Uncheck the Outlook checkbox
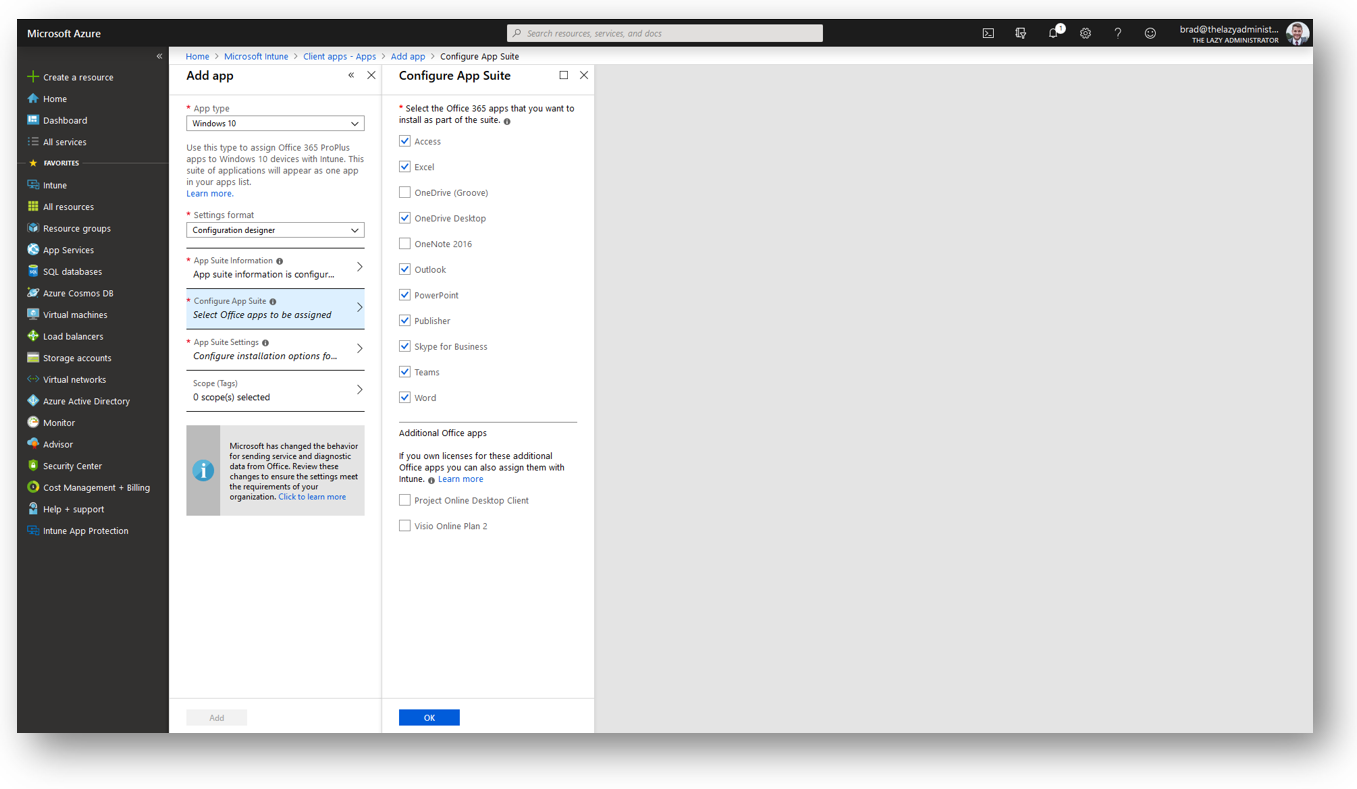 tap(405, 269)
